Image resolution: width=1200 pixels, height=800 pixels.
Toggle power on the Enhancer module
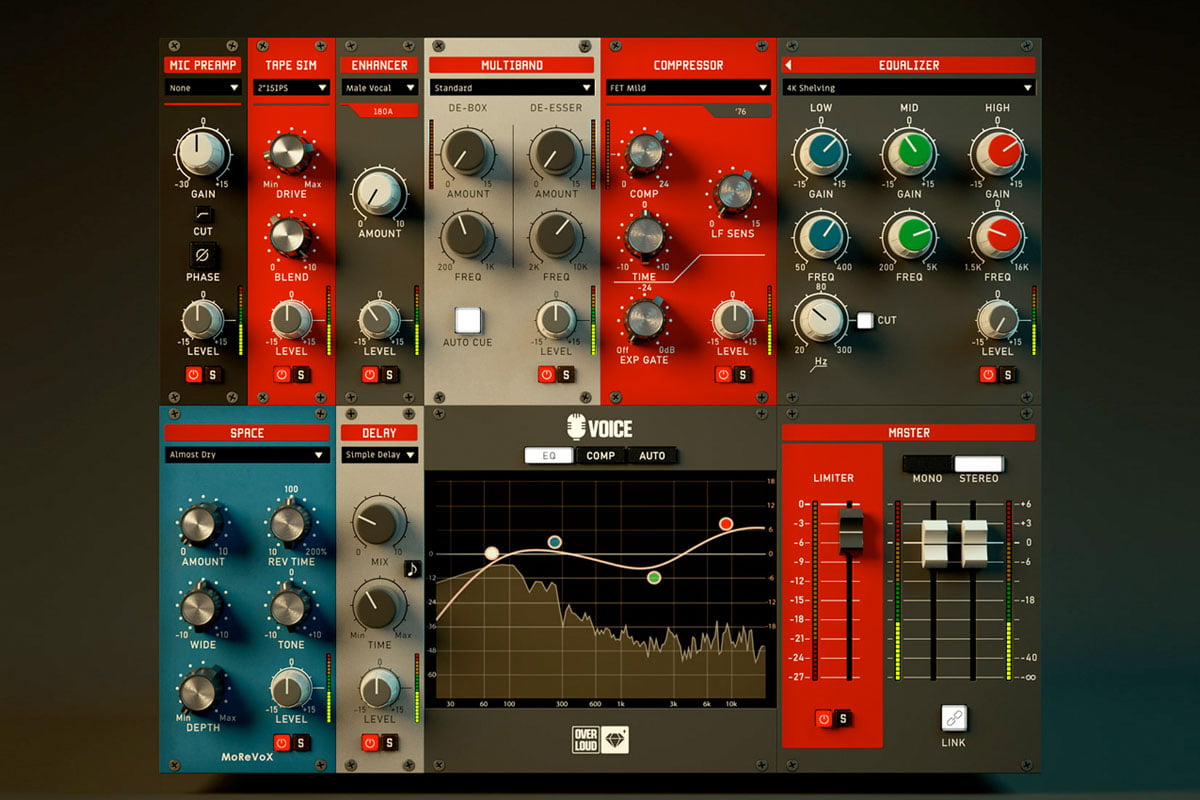[370, 374]
